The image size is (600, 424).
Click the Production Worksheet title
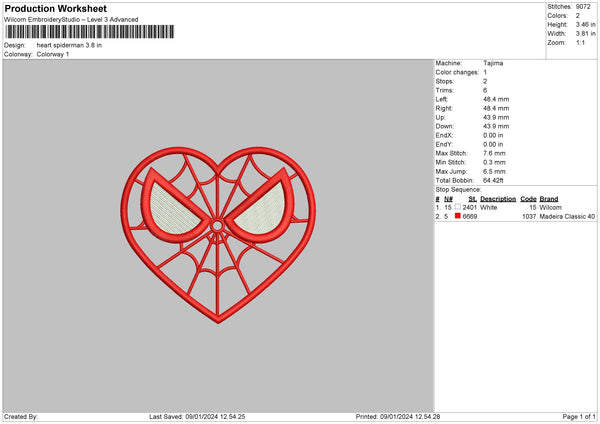click(x=55, y=8)
